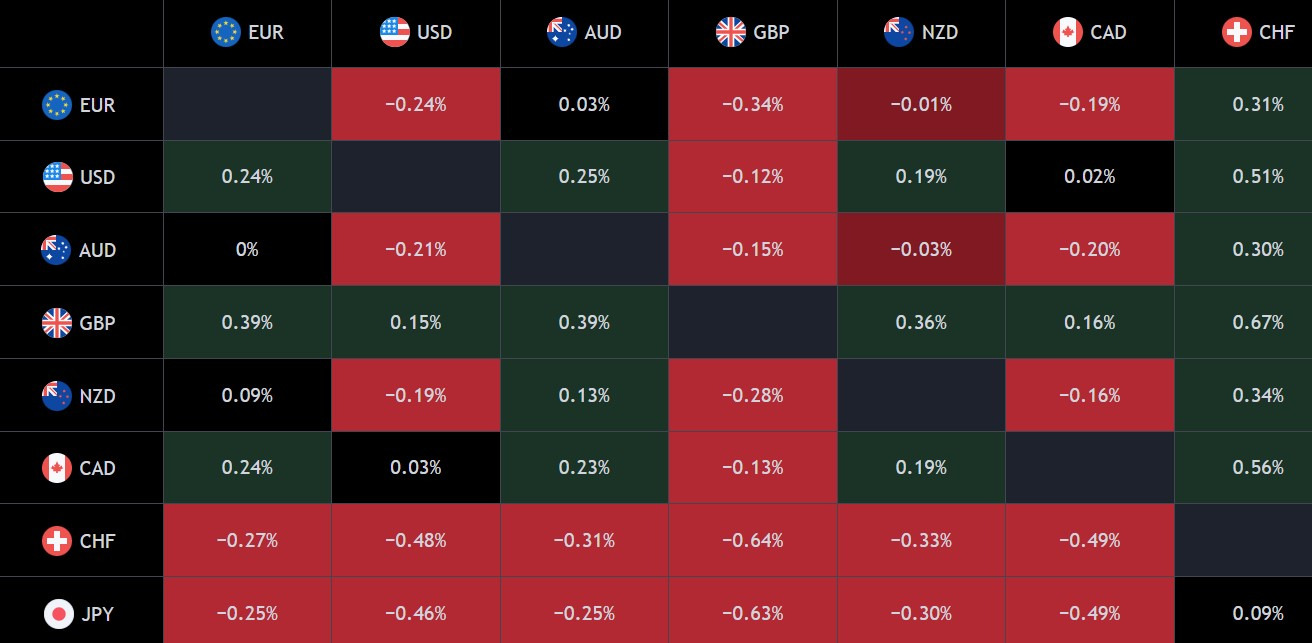
Task: Click the EUR flag icon in header row
Action: 226,32
